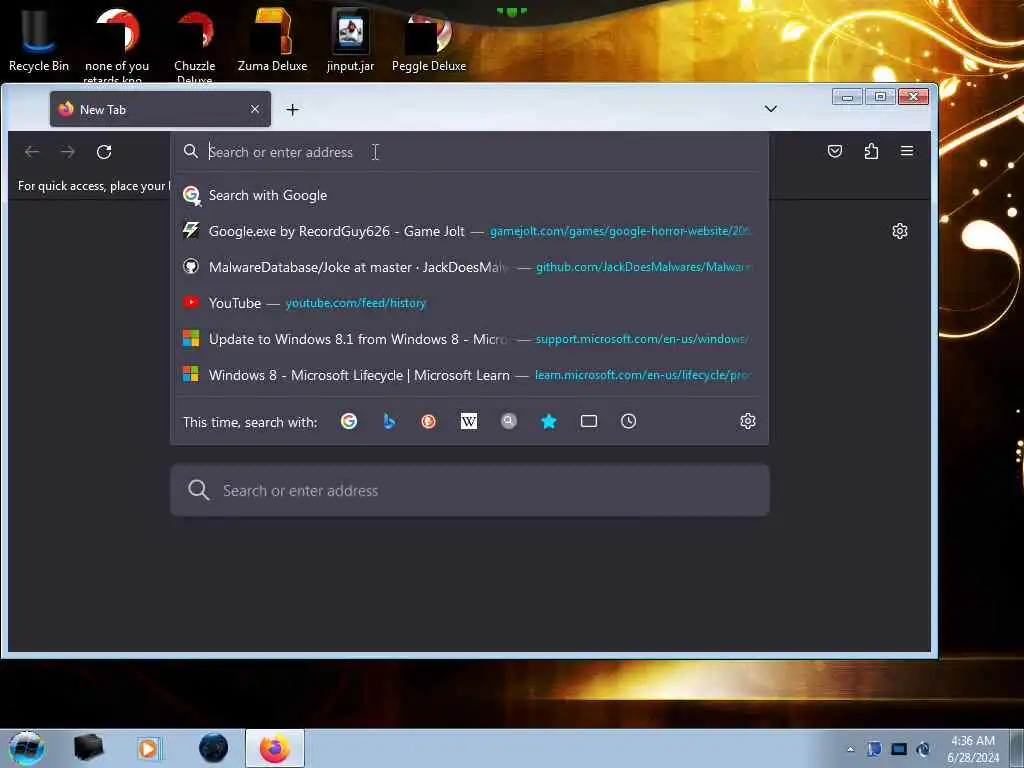
Task: Click the new tab page search box
Action: point(470,490)
